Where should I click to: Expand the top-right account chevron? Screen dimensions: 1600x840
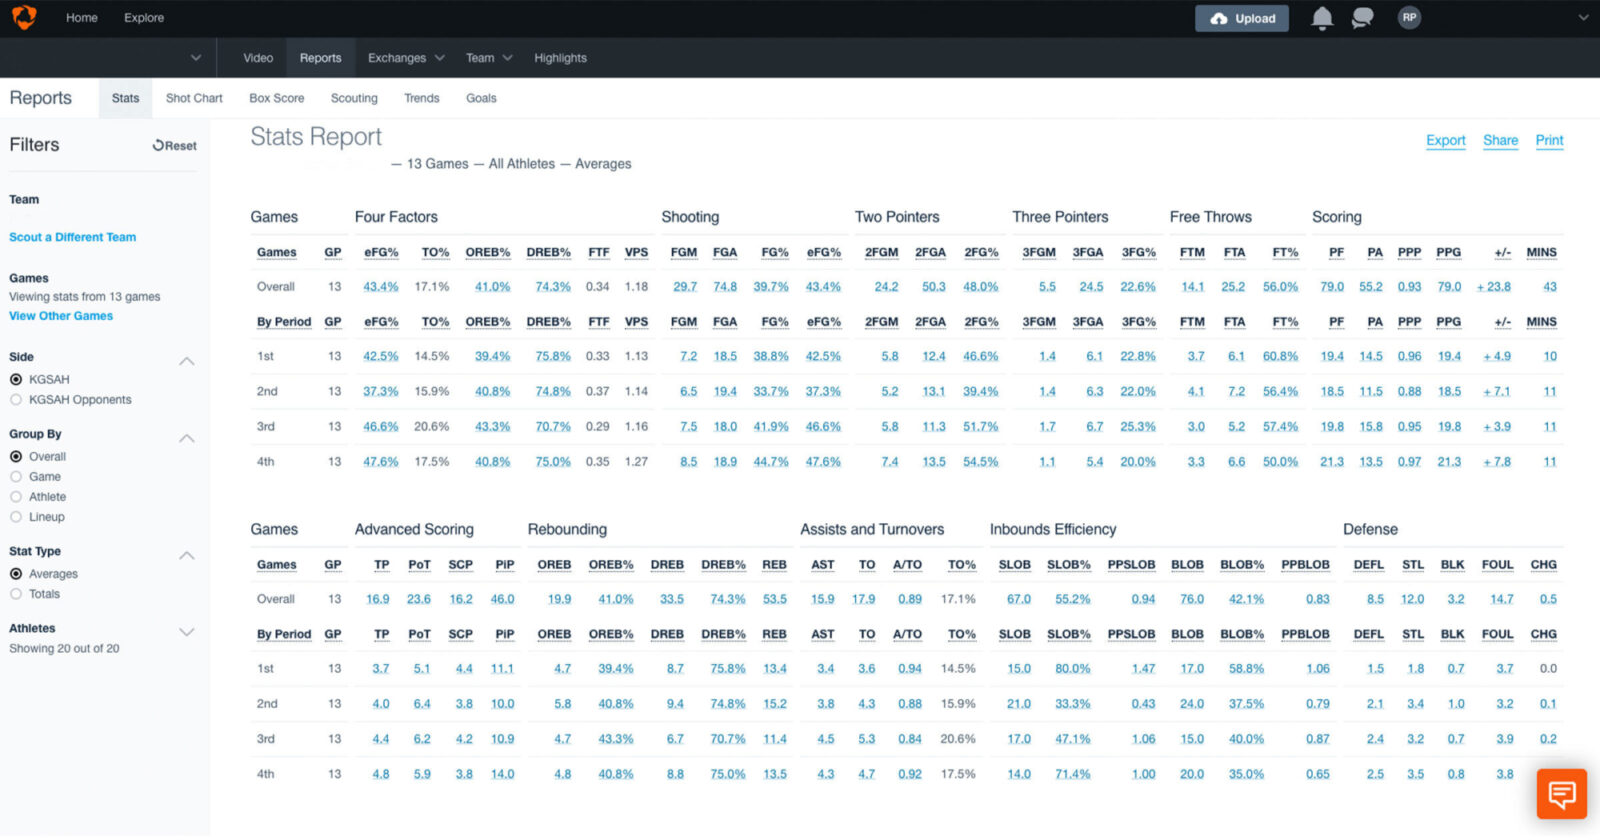point(1583,18)
